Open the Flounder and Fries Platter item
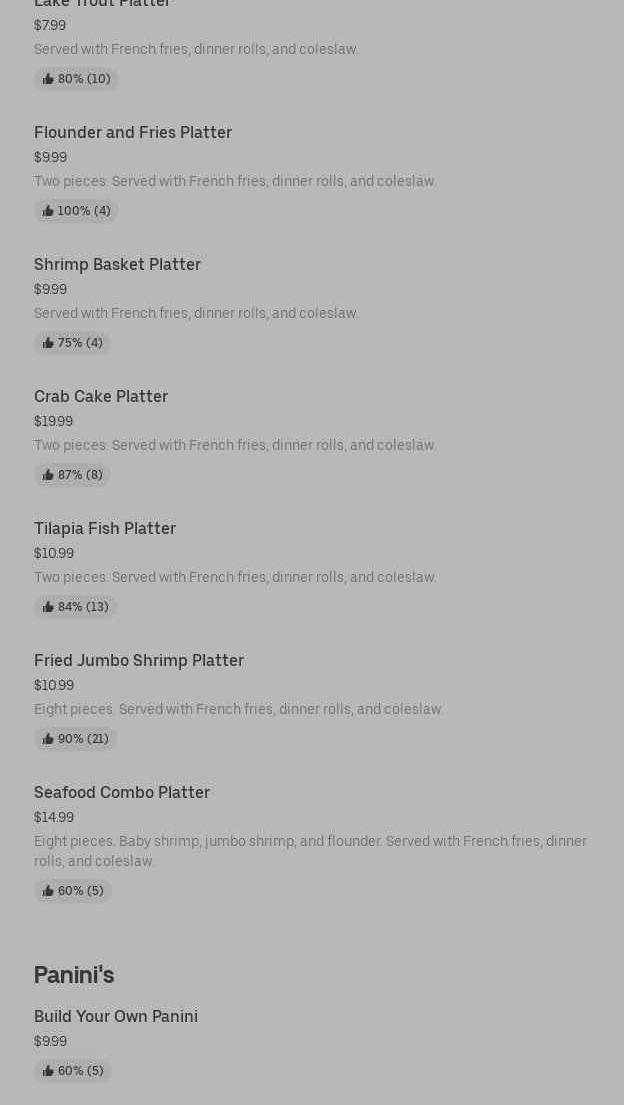The height and width of the screenshot is (1105, 624). (133, 132)
